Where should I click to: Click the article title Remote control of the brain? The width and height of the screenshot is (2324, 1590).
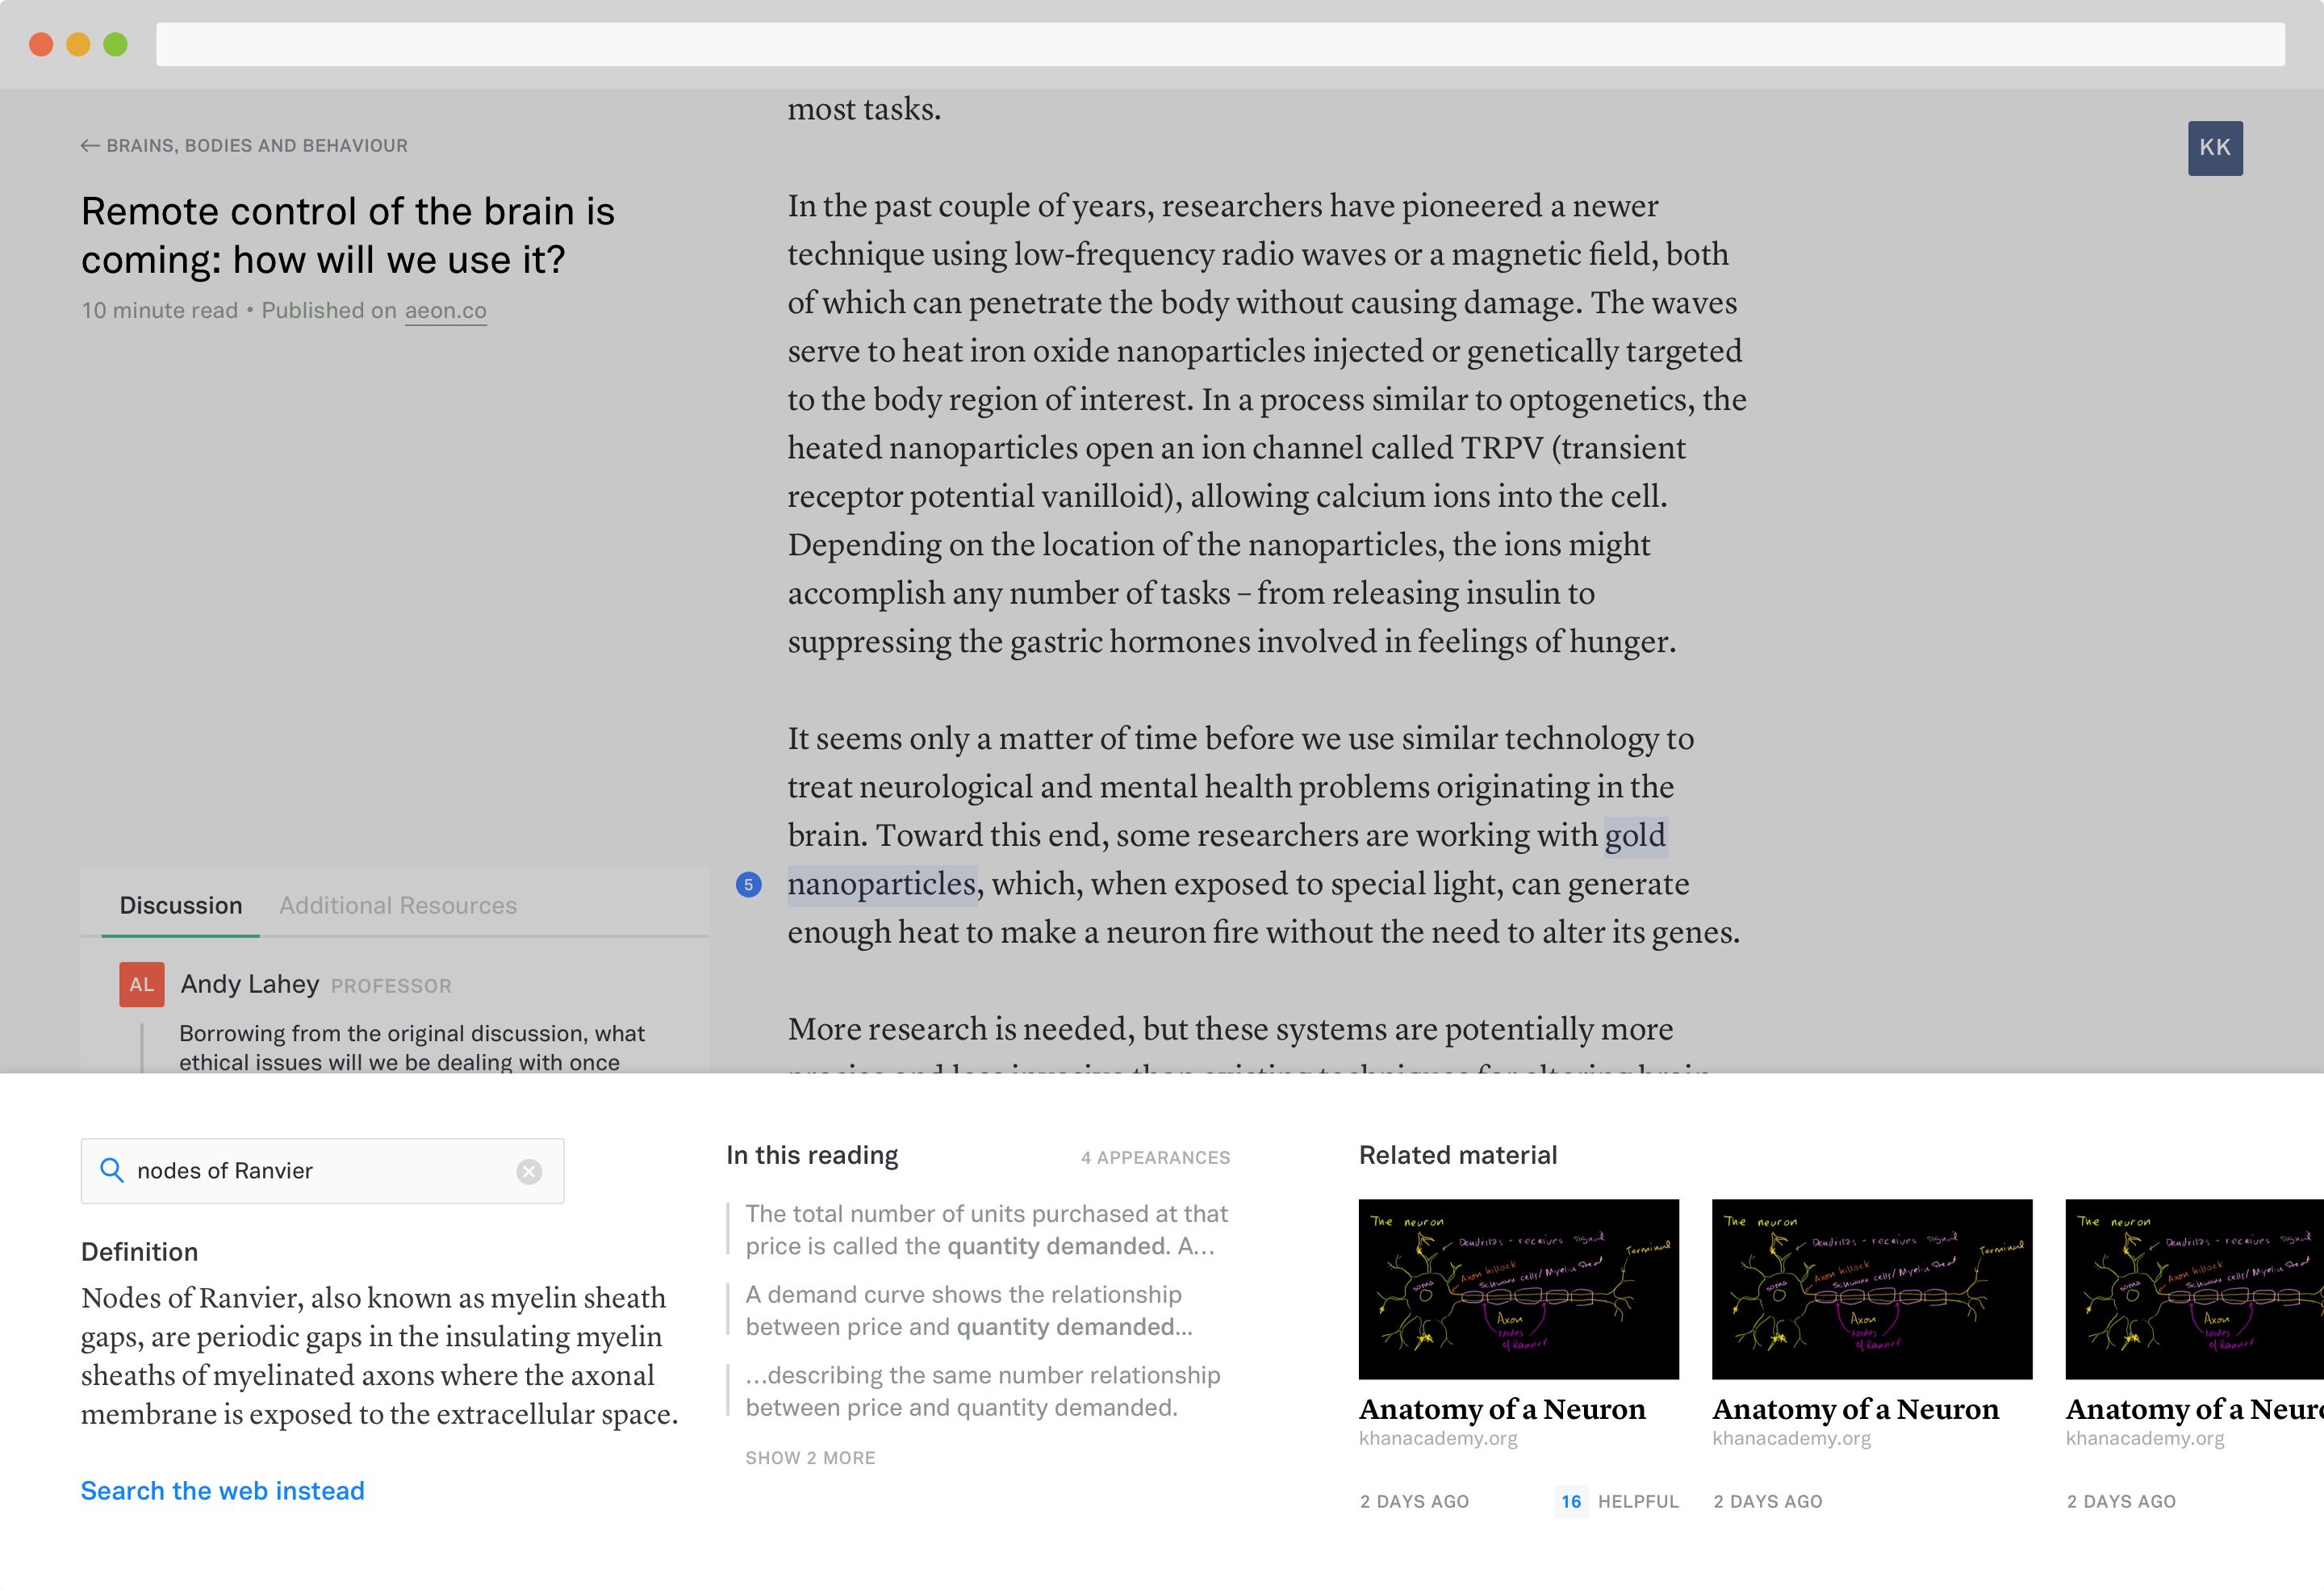click(348, 235)
